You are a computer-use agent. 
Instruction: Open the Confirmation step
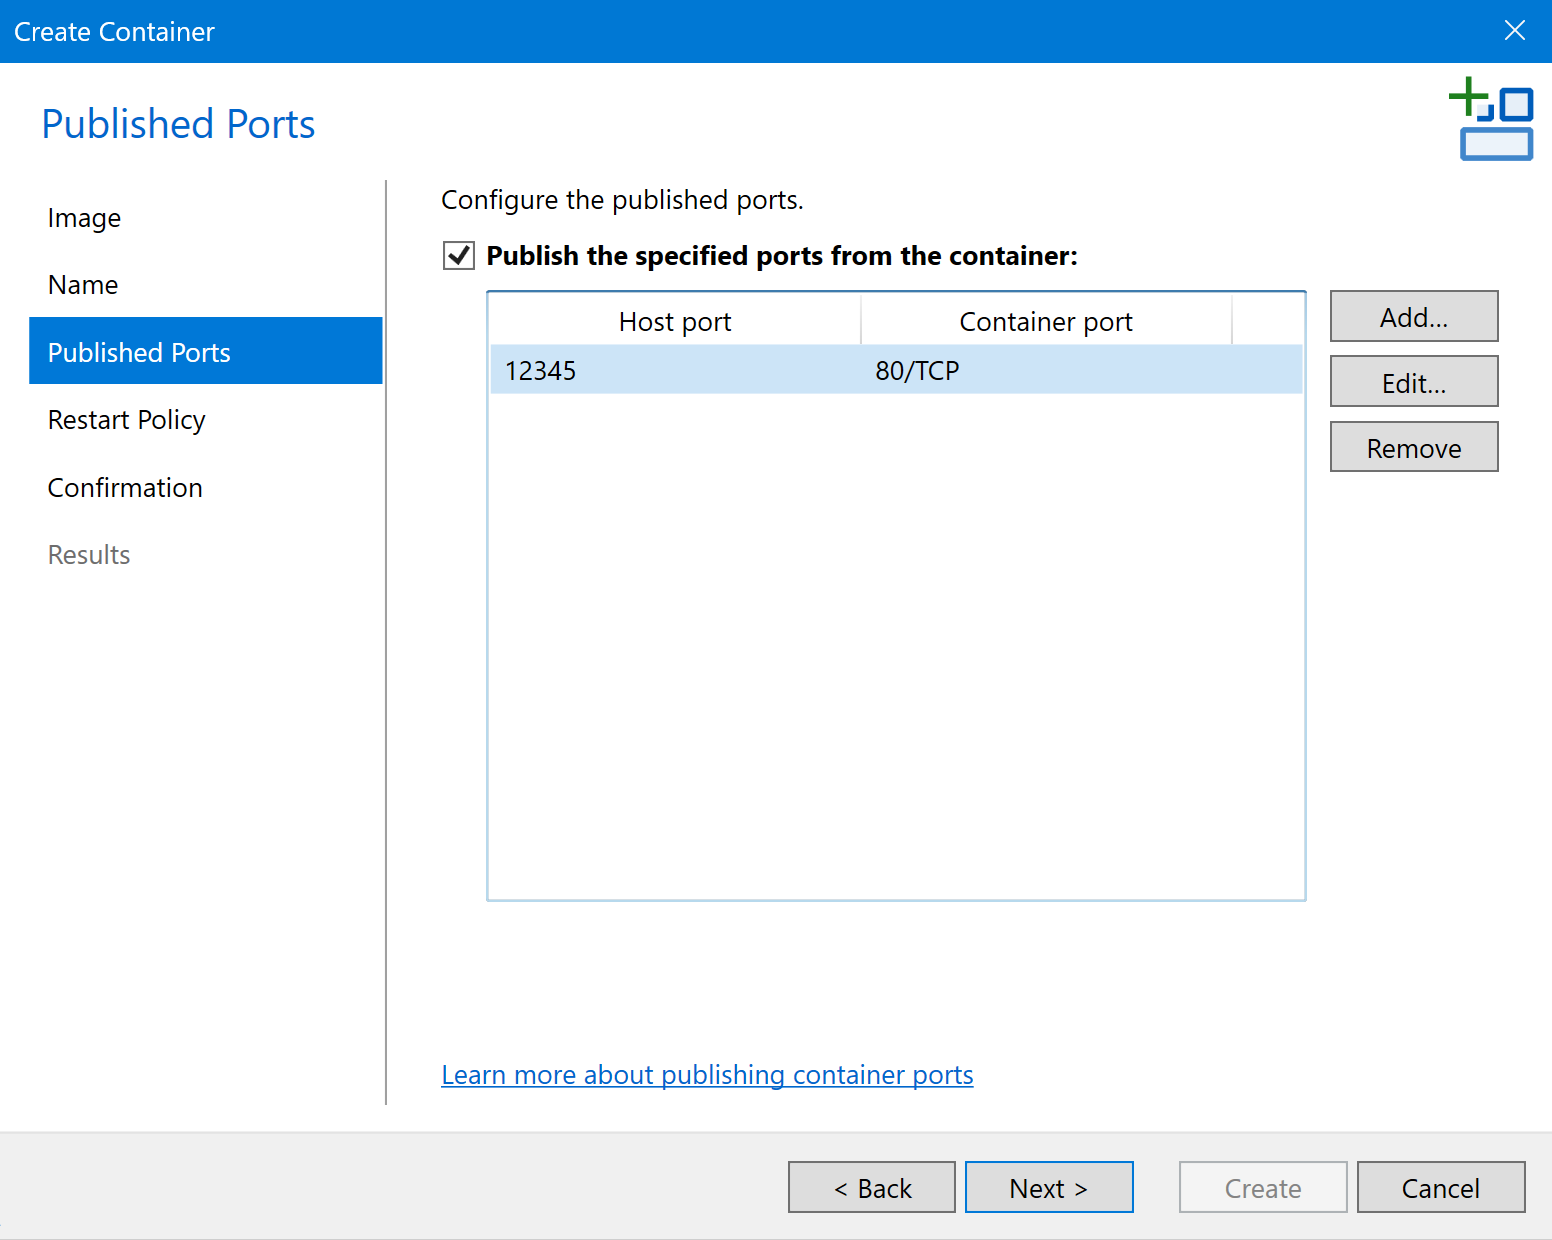pyautogui.click(x=125, y=488)
